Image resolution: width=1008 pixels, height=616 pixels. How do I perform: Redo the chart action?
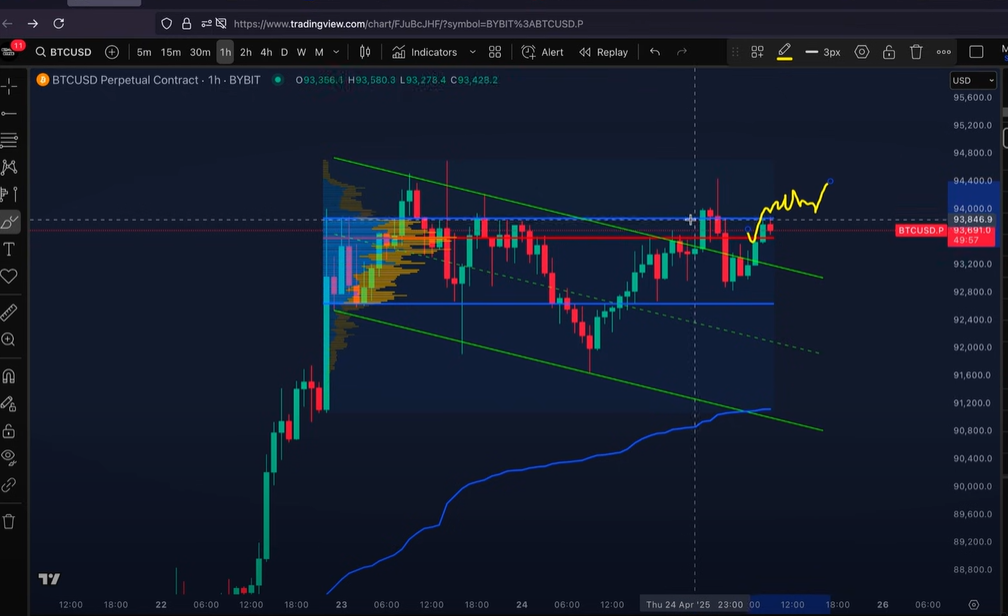point(682,52)
